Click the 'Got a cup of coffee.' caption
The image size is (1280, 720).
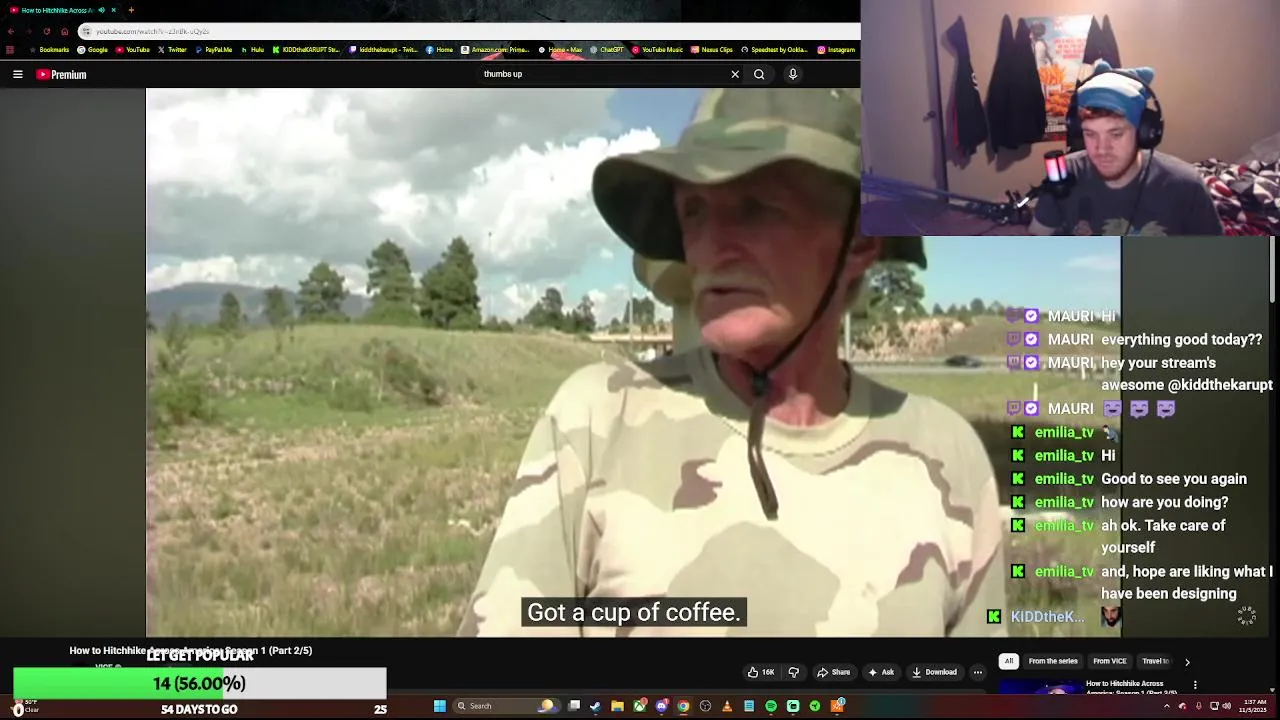pyautogui.click(x=634, y=612)
